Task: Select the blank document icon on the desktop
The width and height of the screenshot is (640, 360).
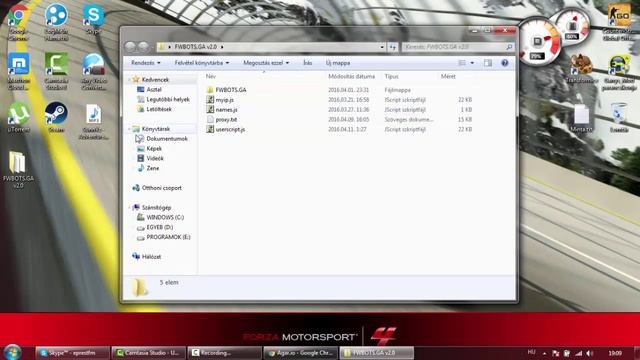Action: (x=581, y=118)
